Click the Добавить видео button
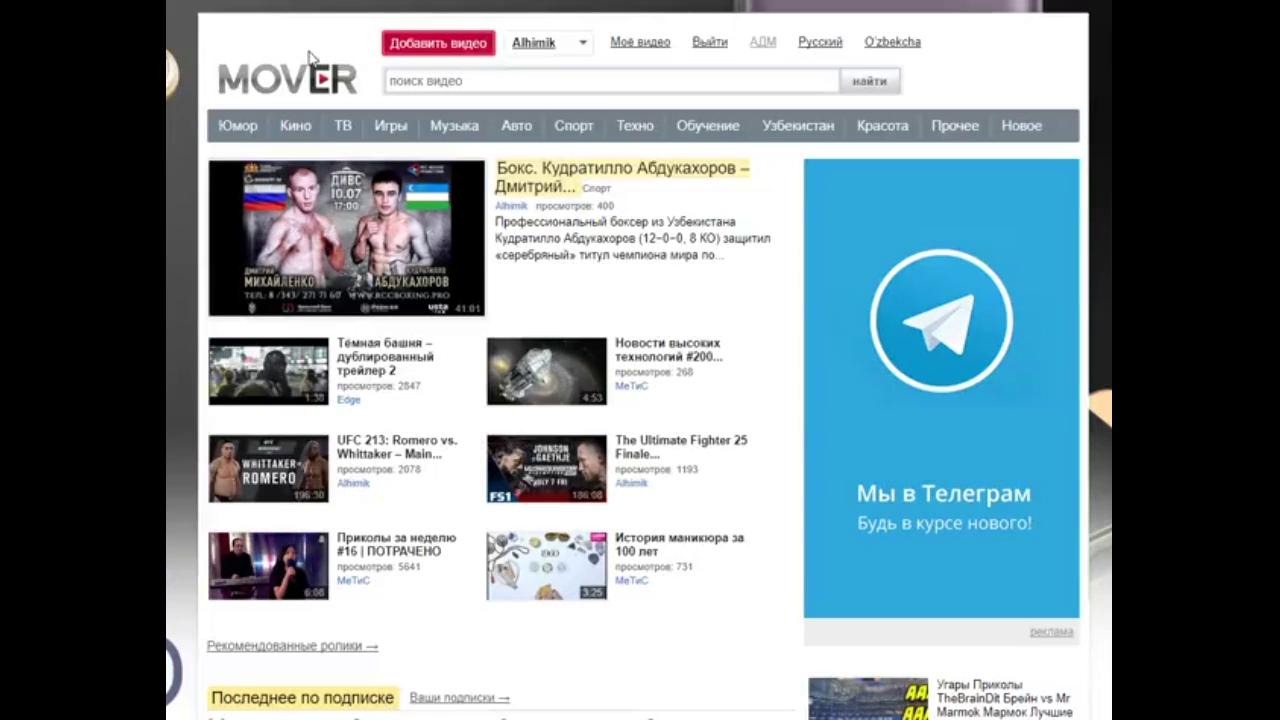Image resolution: width=1280 pixels, height=720 pixels. pos(438,43)
